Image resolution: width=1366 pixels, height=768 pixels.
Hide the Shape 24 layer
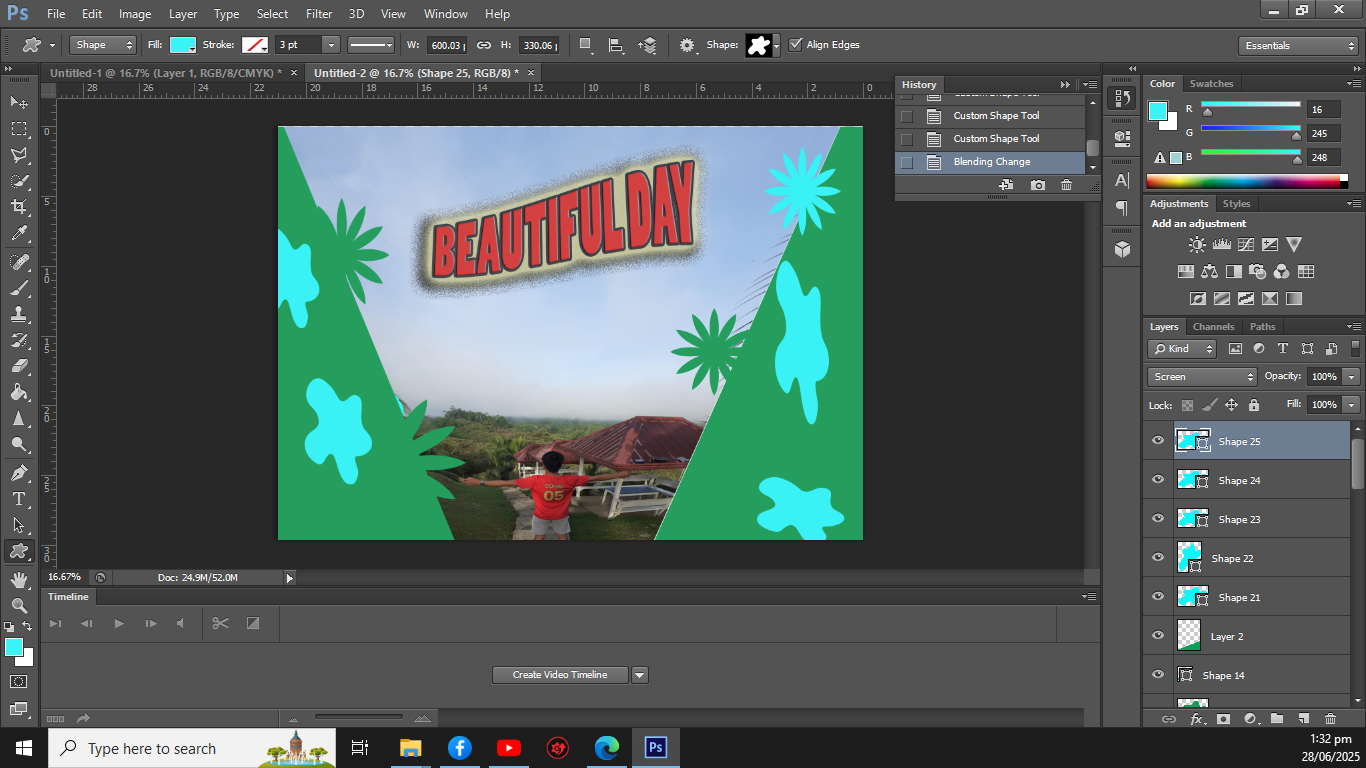click(1158, 480)
